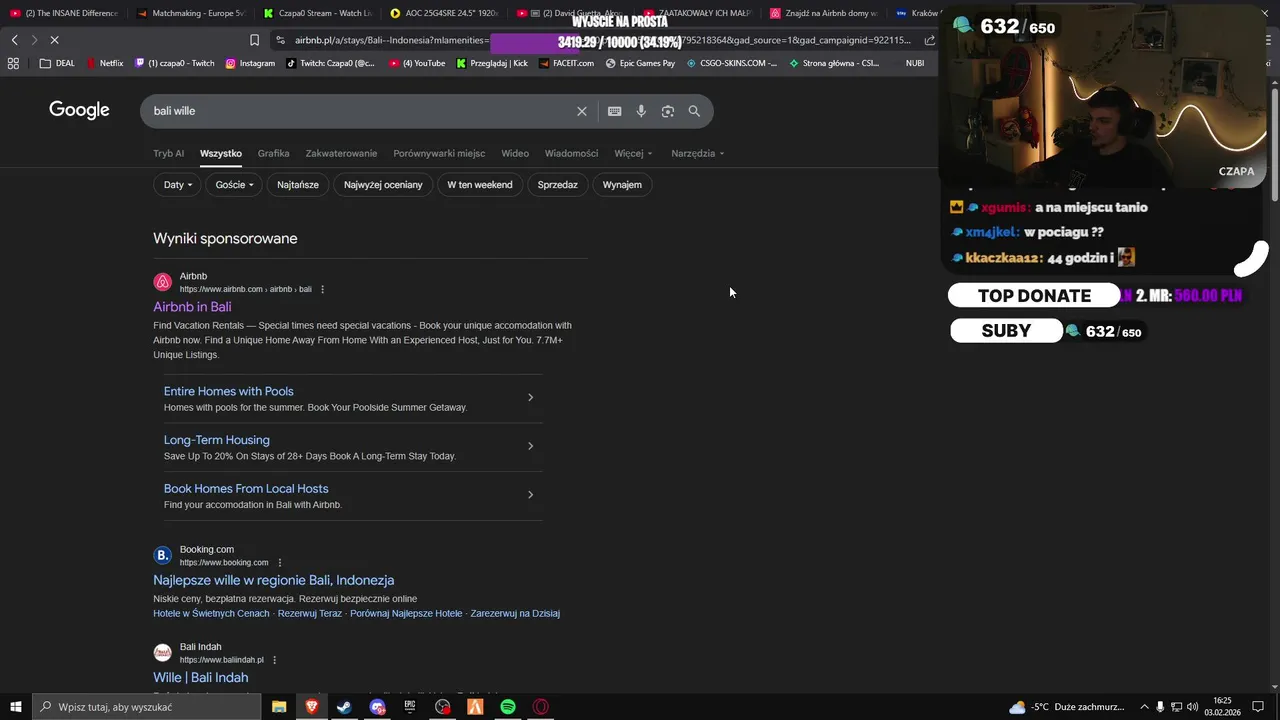Image resolution: width=1280 pixels, height=720 pixels.
Task: Toggle the Wynajem filter chip
Action: (x=622, y=184)
